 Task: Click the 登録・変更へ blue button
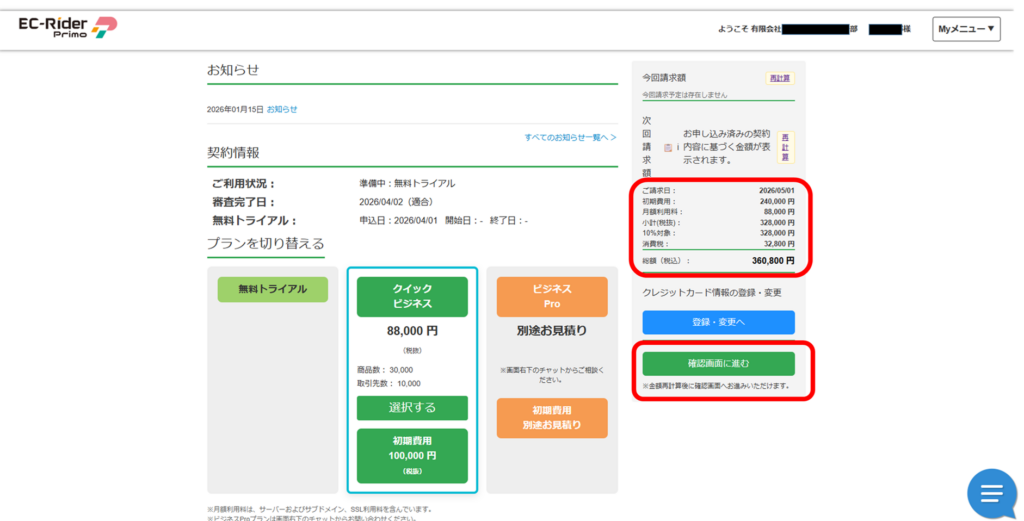click(x=718, y=322)
